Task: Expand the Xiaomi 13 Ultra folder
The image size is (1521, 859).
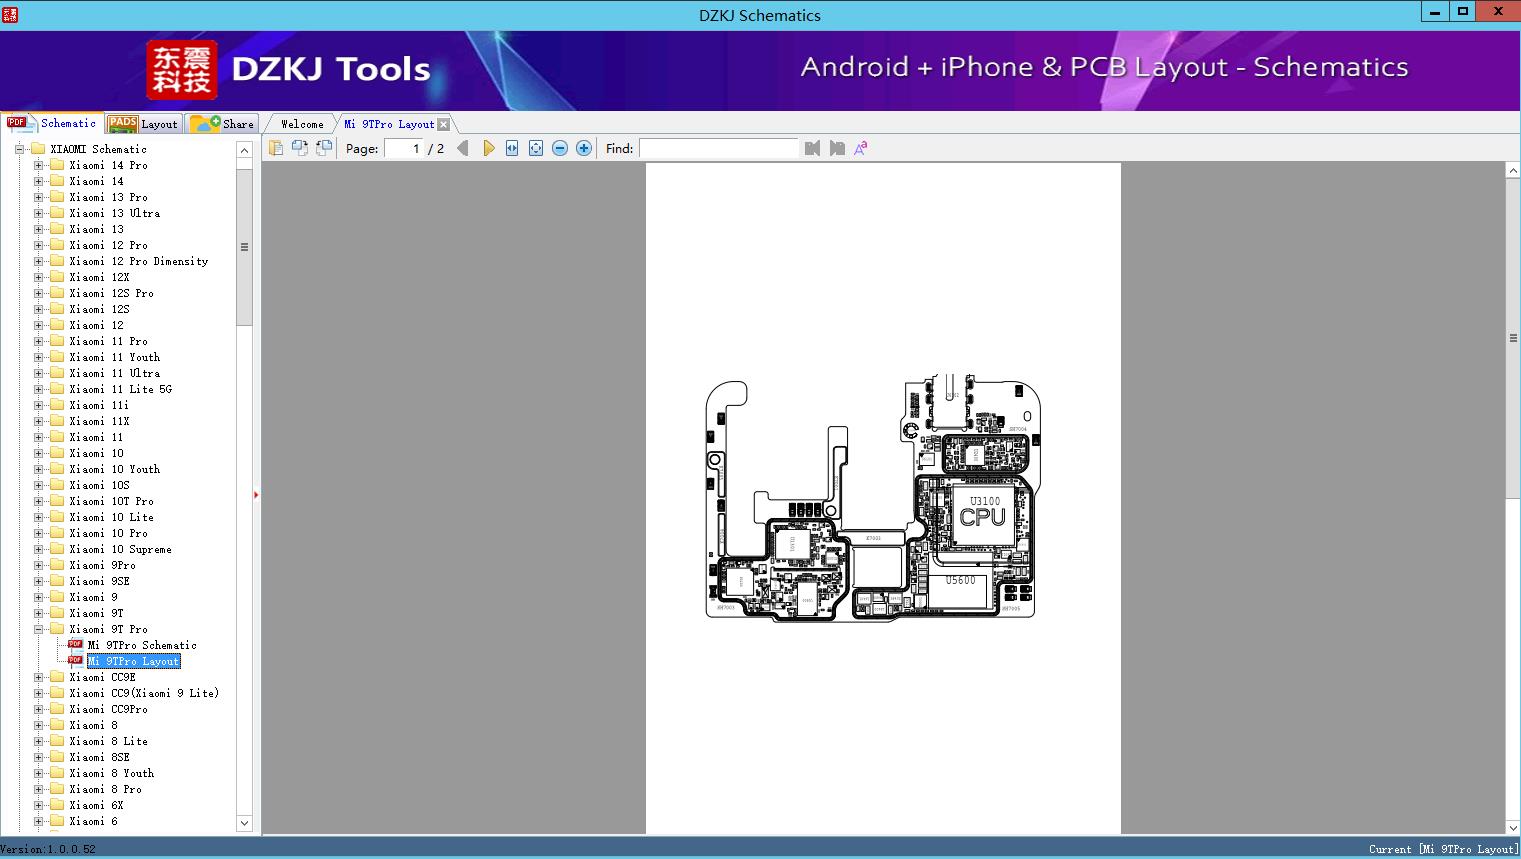Action: click(x=38, y=213)
